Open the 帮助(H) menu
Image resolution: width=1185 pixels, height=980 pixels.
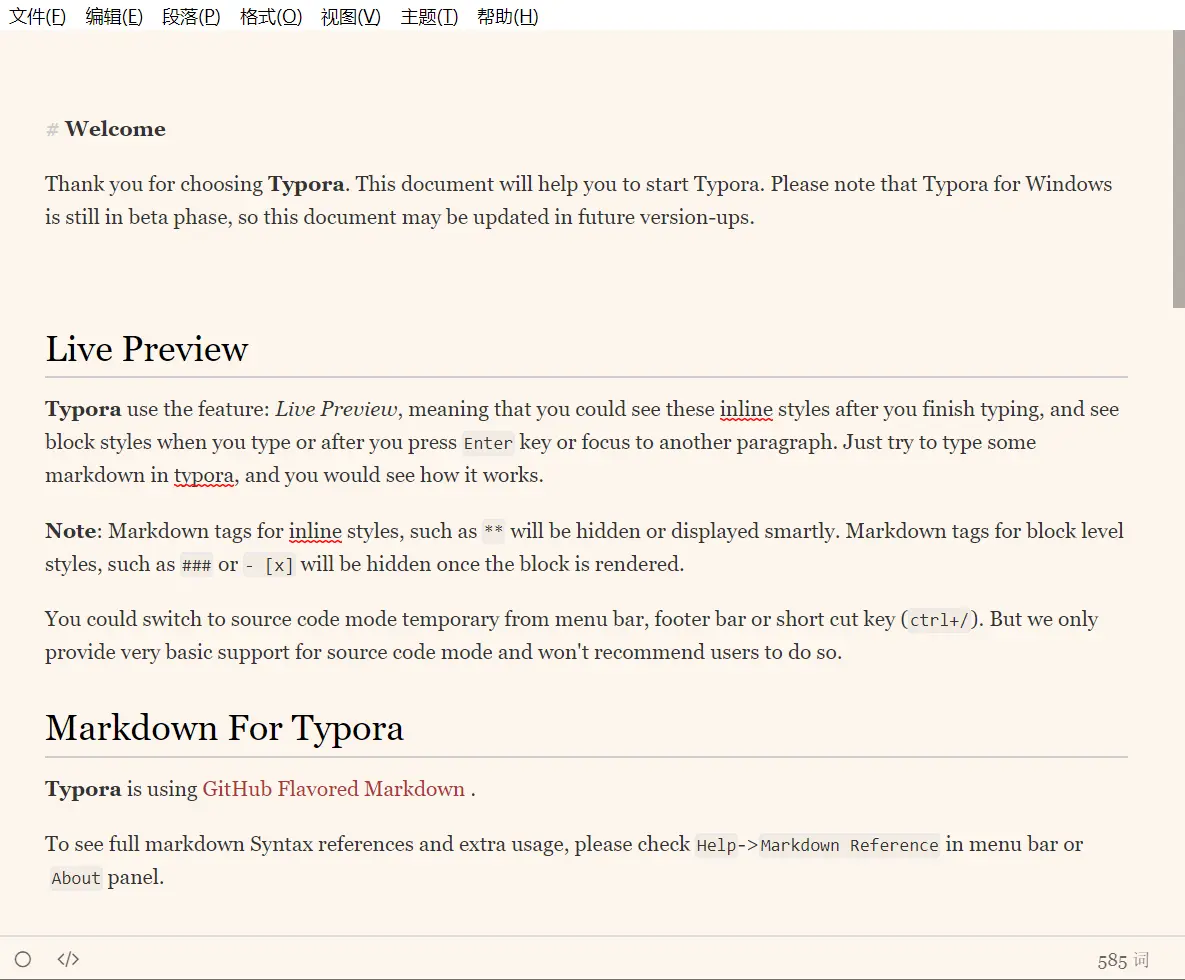pos(508,17)
